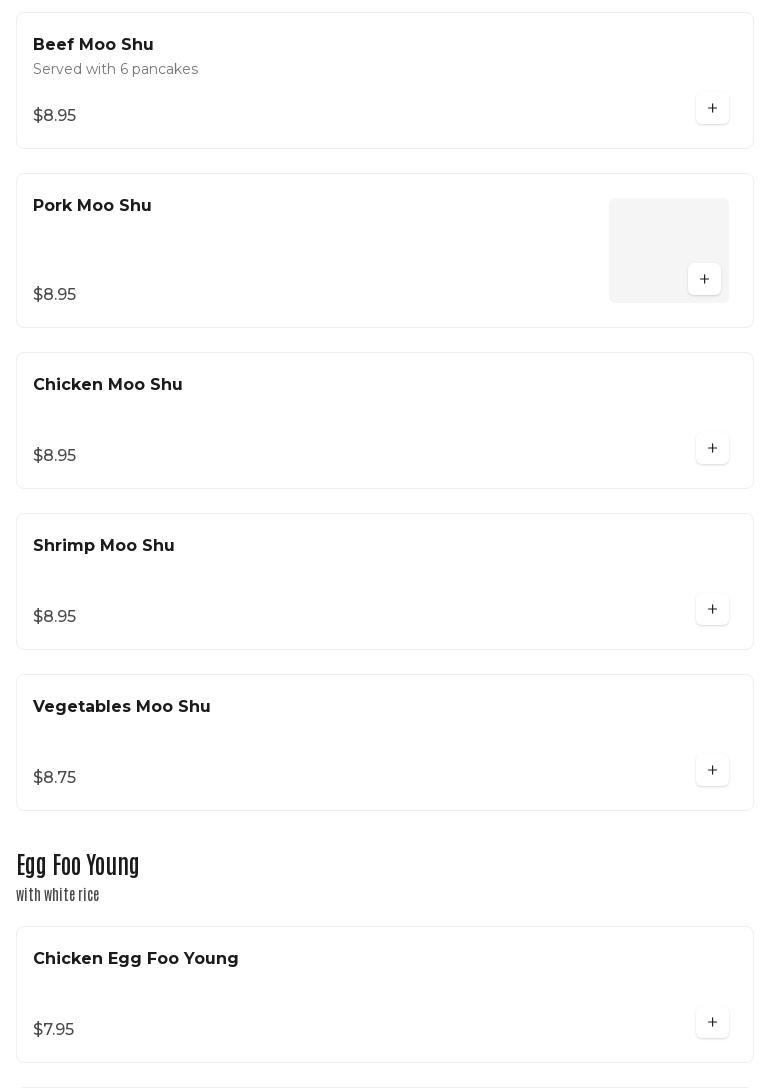Click "Served with 6 pancakes" description
Screen dimensions: 770x1088
(115, 69)
